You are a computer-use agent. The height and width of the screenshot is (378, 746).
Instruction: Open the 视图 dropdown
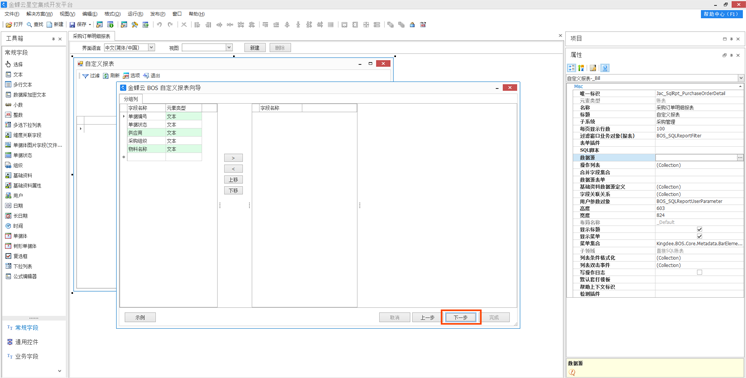click(229, 48)
